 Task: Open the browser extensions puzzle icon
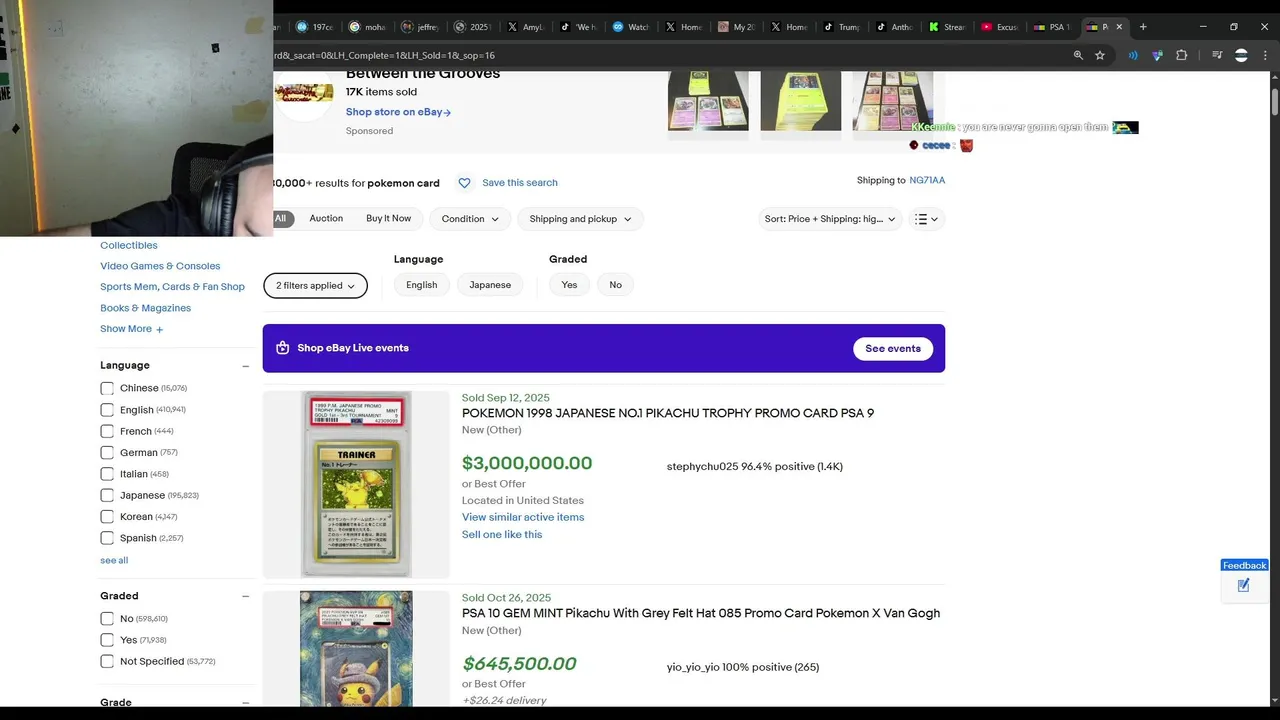coord(1181,55)
